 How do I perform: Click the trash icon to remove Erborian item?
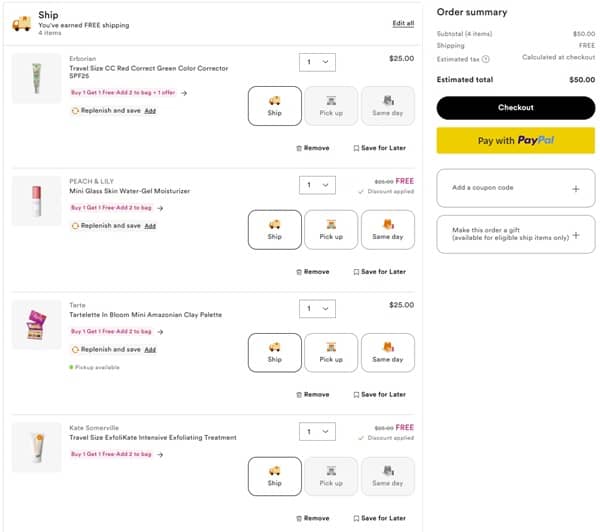pyautogui.click(x=298, y=148)
